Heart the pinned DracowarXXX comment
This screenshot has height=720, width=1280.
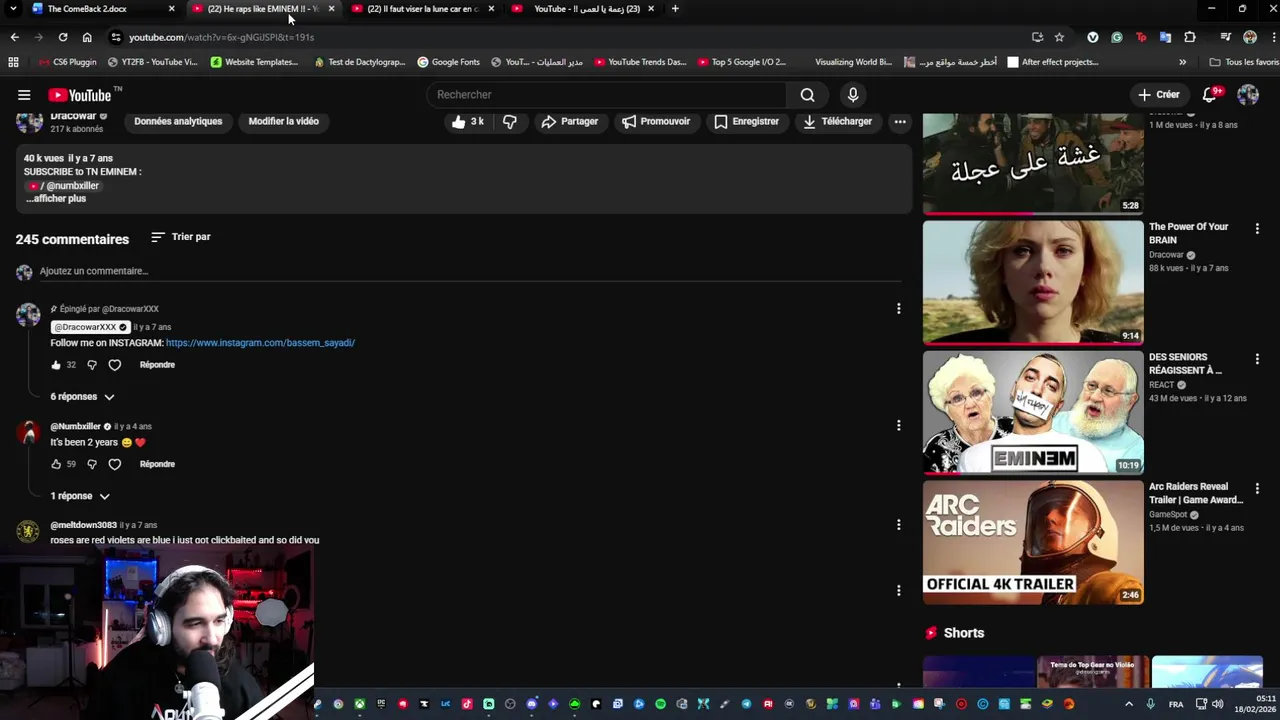coord(115,365)
